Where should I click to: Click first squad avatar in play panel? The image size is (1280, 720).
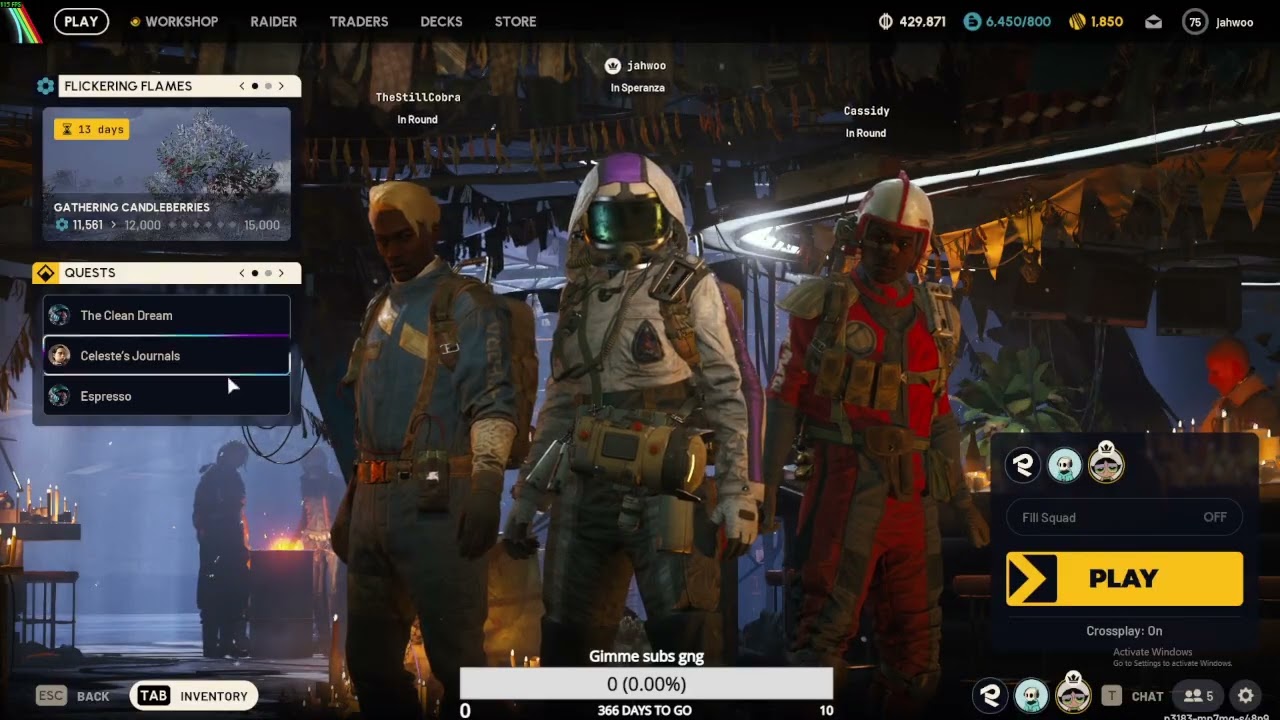pos(1022,465)
